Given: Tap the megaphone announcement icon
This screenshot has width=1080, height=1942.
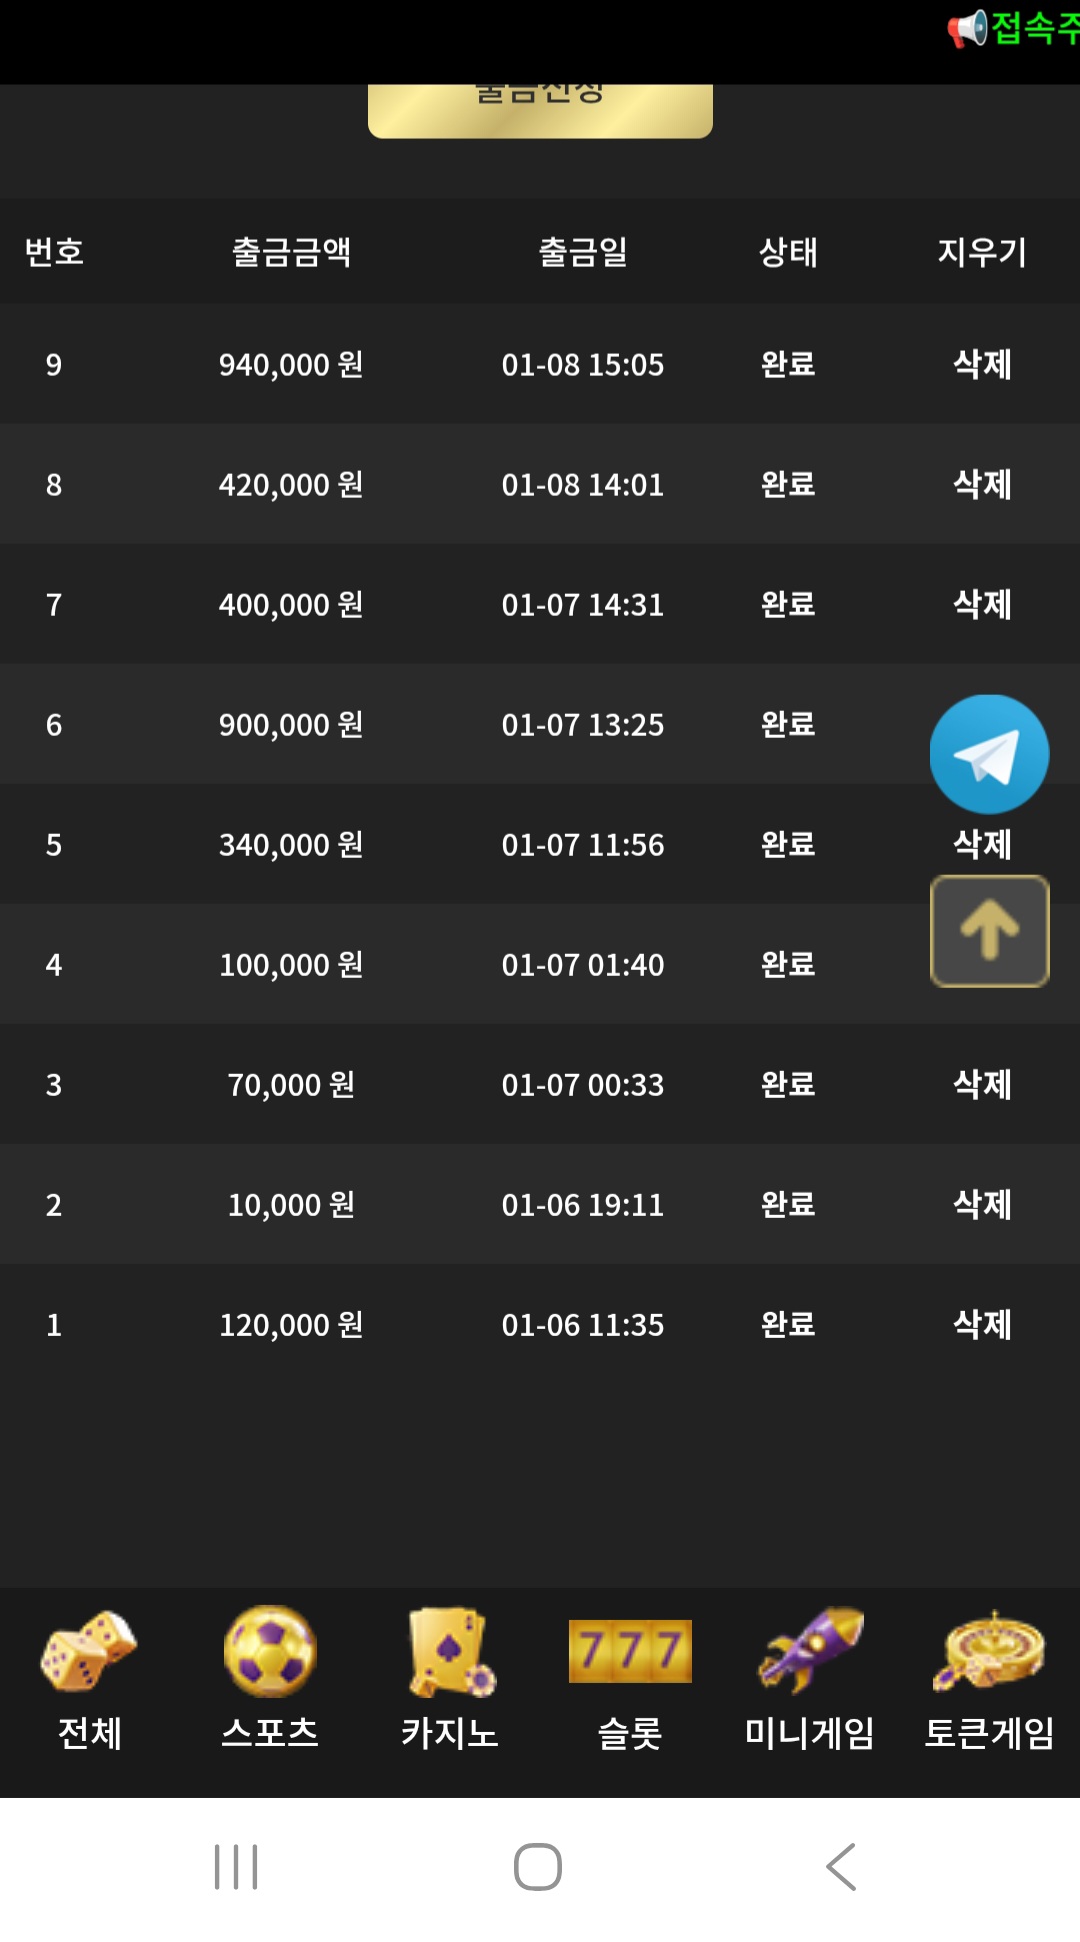Looking at the screenshot, I should (967, 29).
